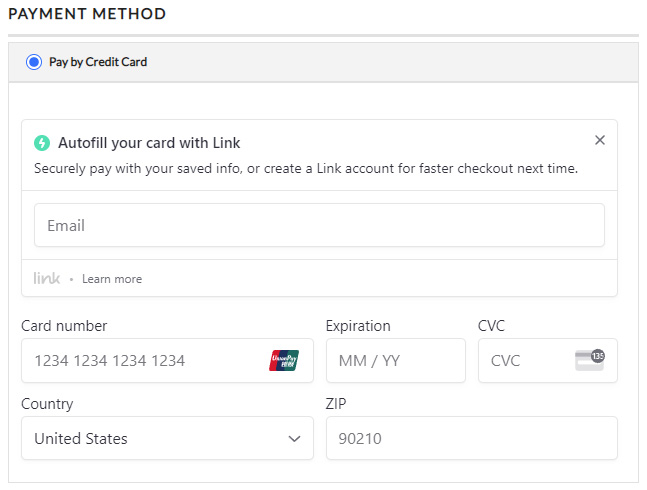Open the Learn more link

[112, 279]
